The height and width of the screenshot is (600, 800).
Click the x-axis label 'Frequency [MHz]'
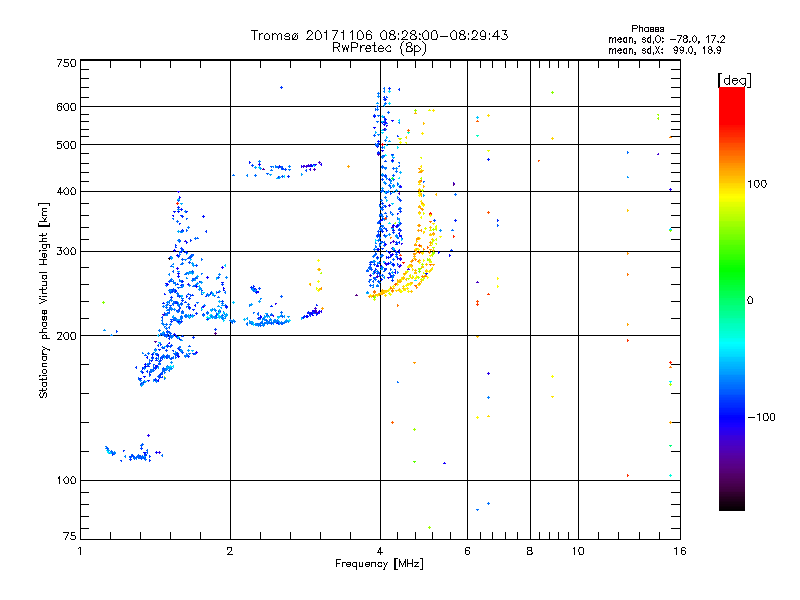(379, 564)
